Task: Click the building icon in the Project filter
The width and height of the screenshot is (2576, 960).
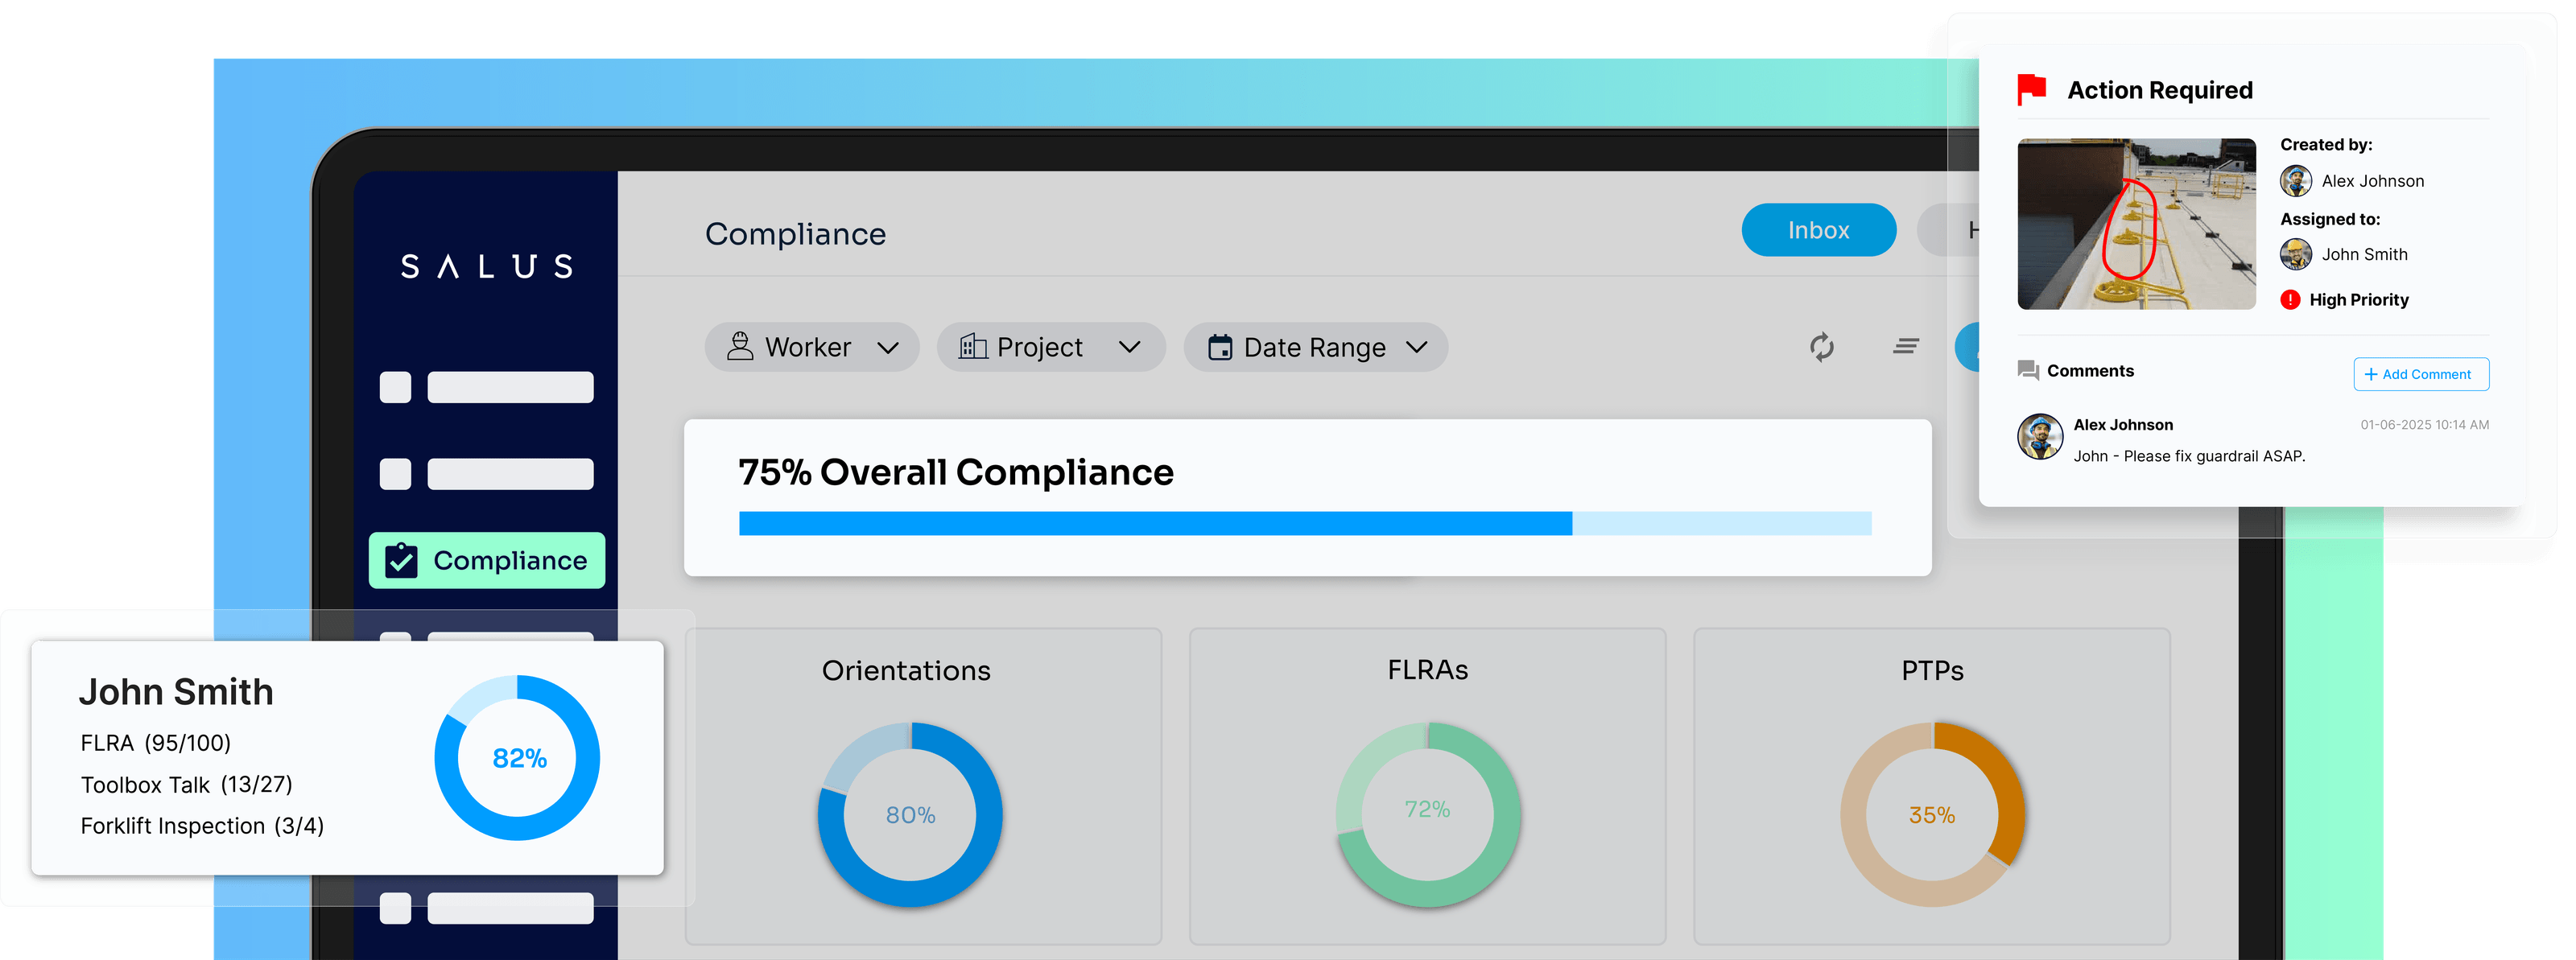Action: pyautogui.click(x=973, y=347)
